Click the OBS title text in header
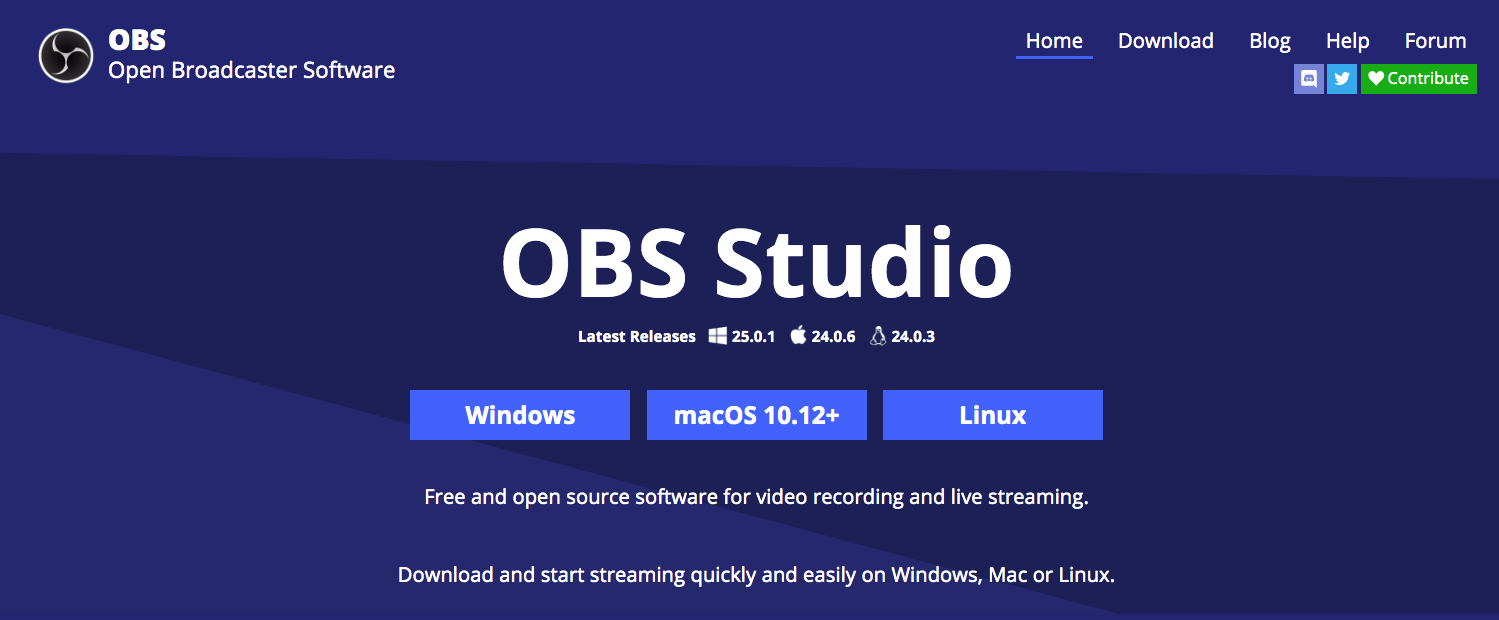This screenshot has height=620, width=1499. pos(137,40)
